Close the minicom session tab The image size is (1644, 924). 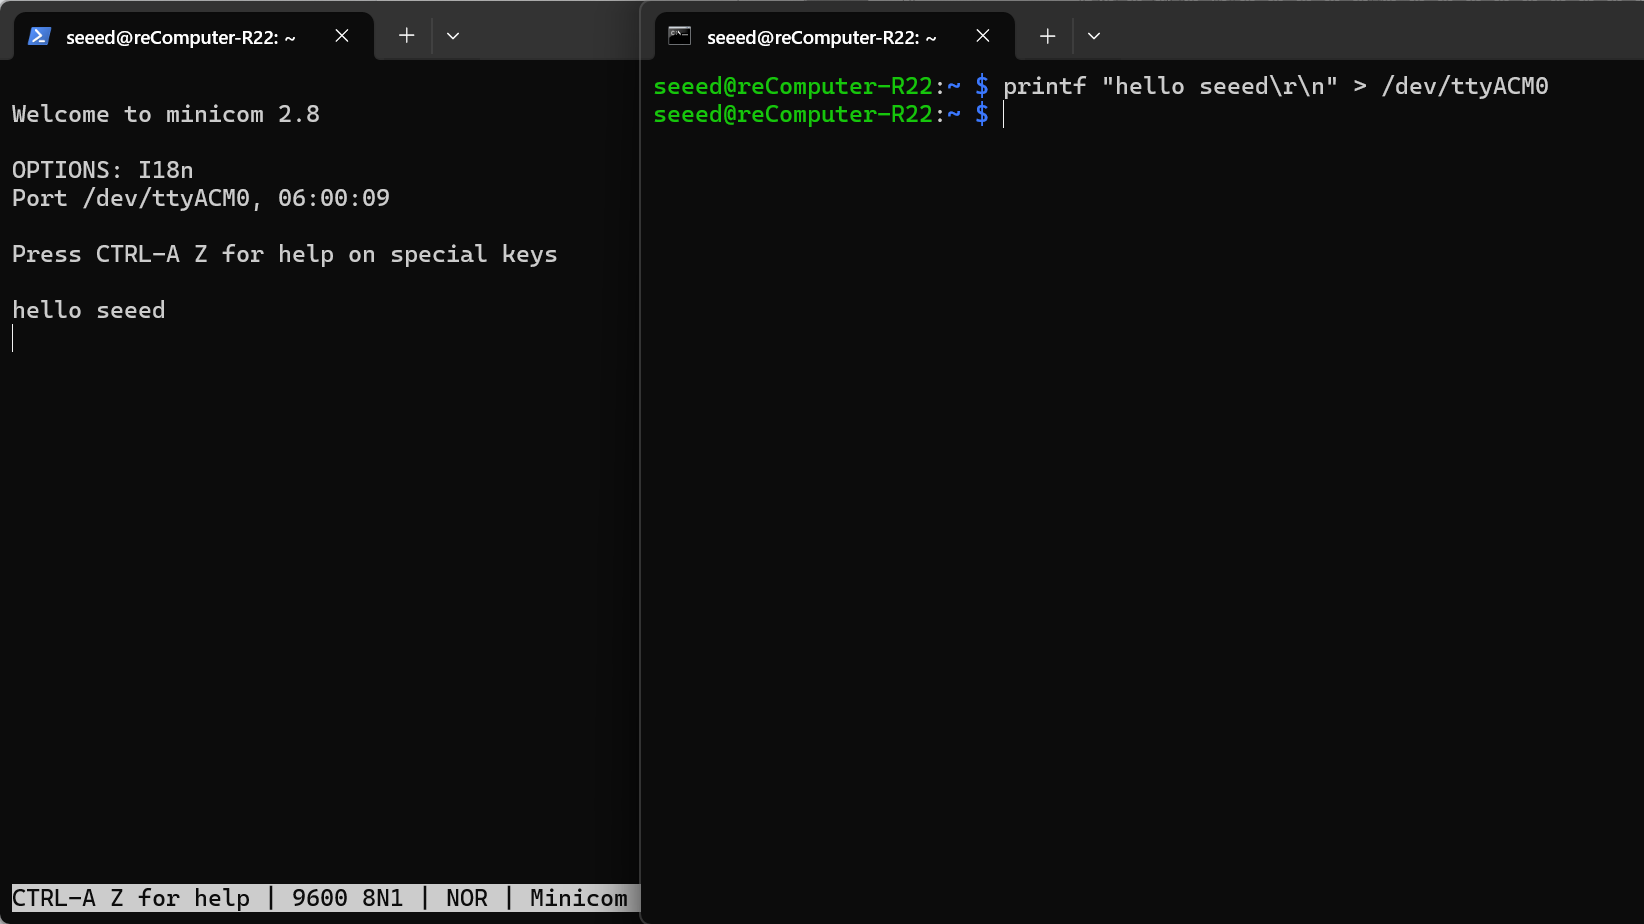(342, 36)
